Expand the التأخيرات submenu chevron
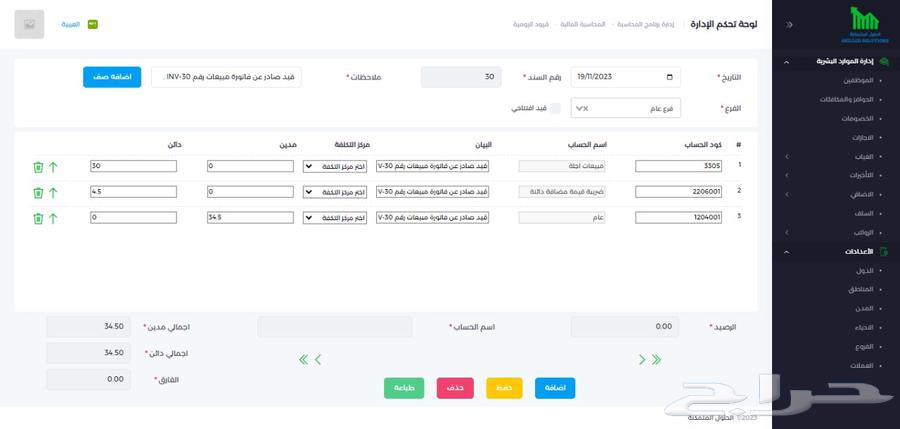 786,175
